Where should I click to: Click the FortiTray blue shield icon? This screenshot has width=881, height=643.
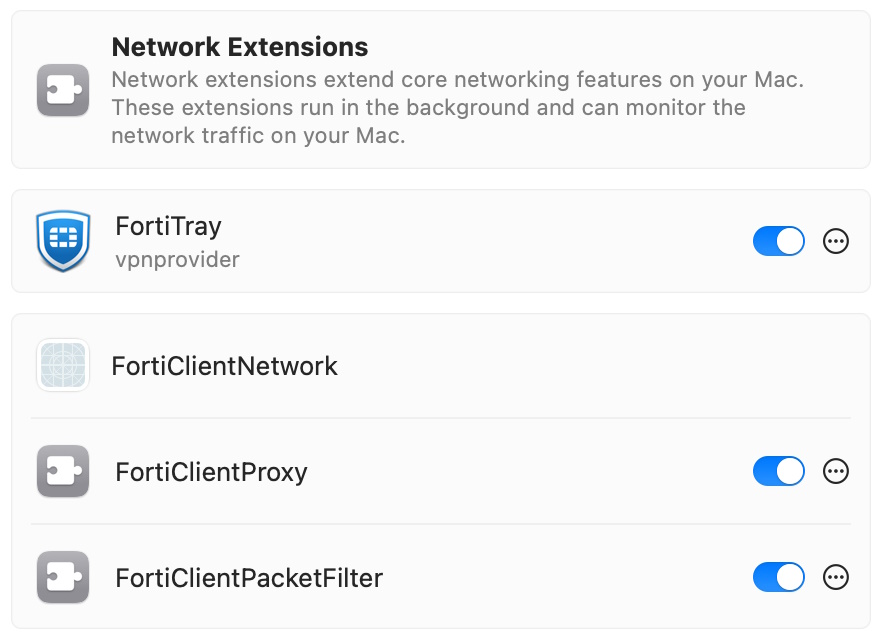(x=63, y=241)
